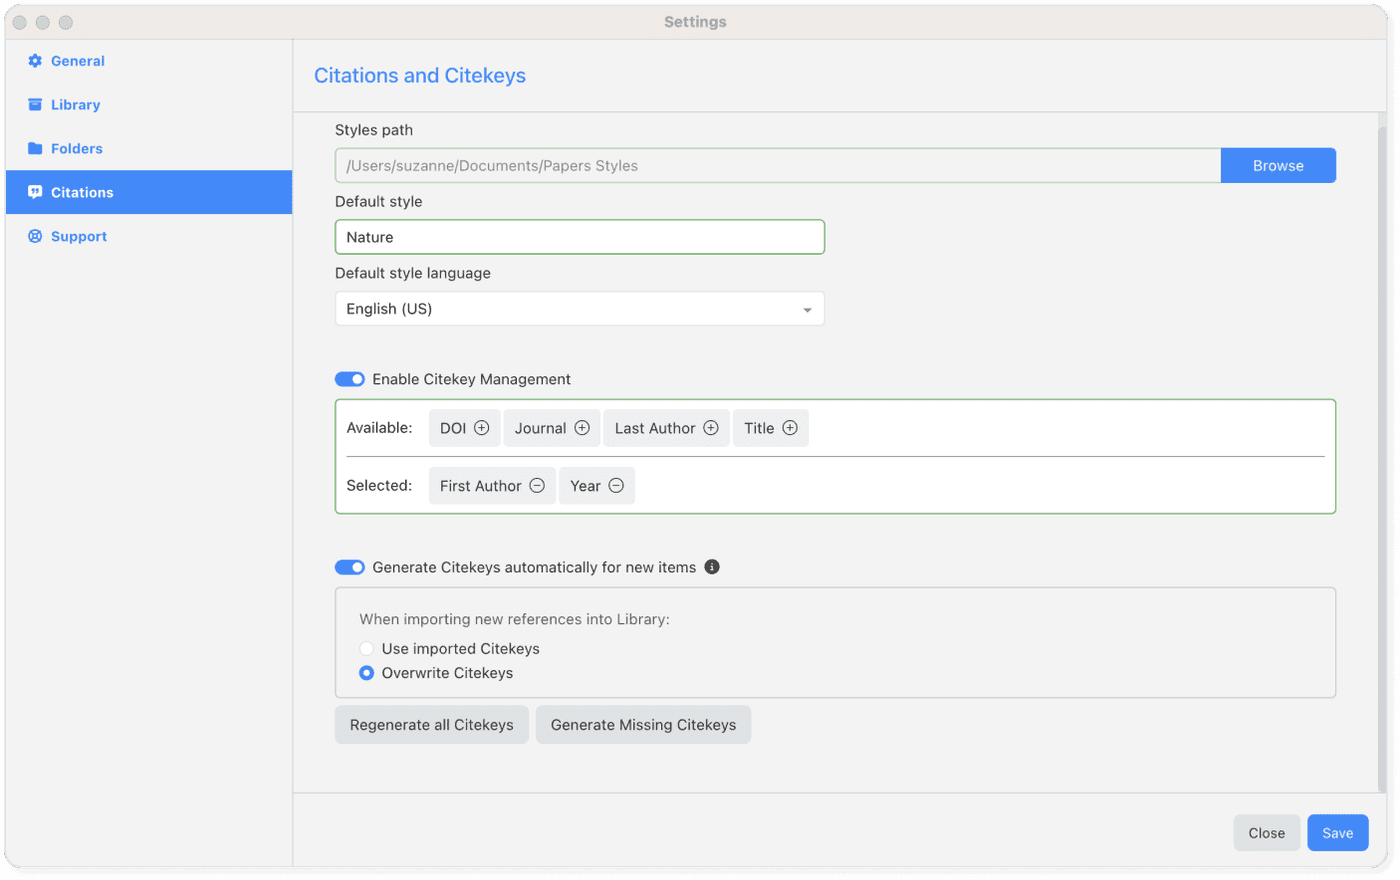Select the Library bookshelf icon
1400x880 pixels.
point(35,104)
